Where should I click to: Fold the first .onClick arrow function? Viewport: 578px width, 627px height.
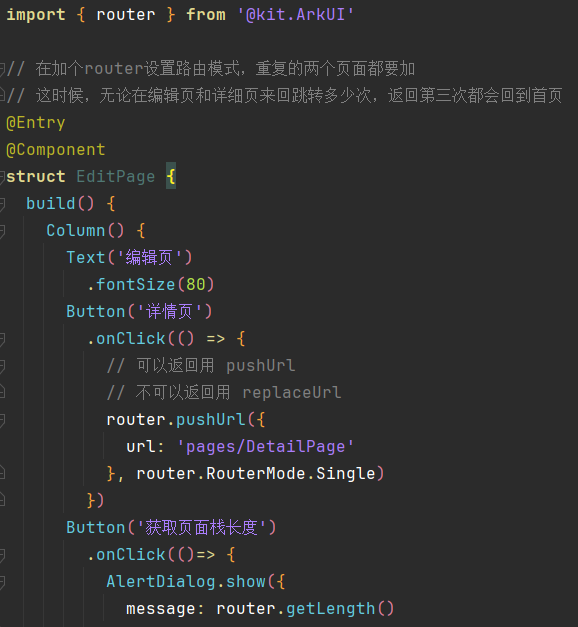pos(2,339)
